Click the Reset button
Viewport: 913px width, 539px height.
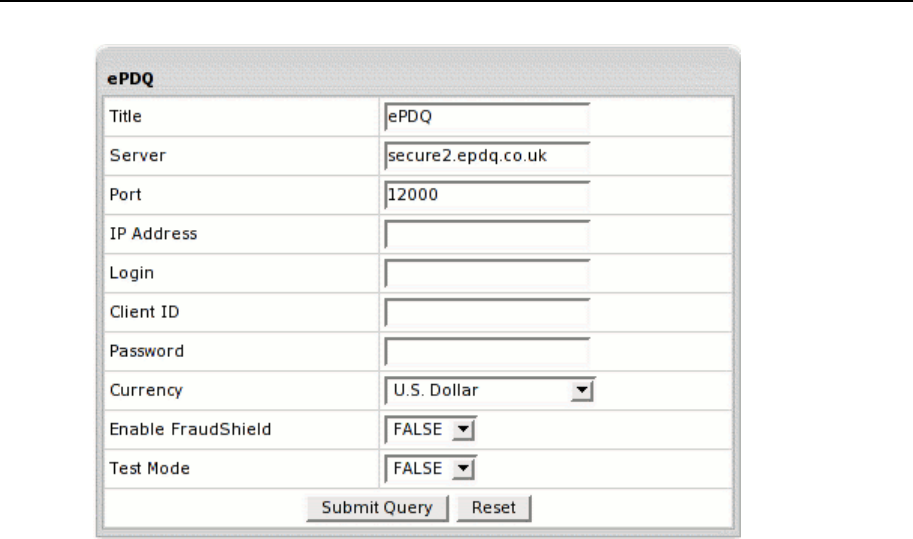[x=494, y=508]
